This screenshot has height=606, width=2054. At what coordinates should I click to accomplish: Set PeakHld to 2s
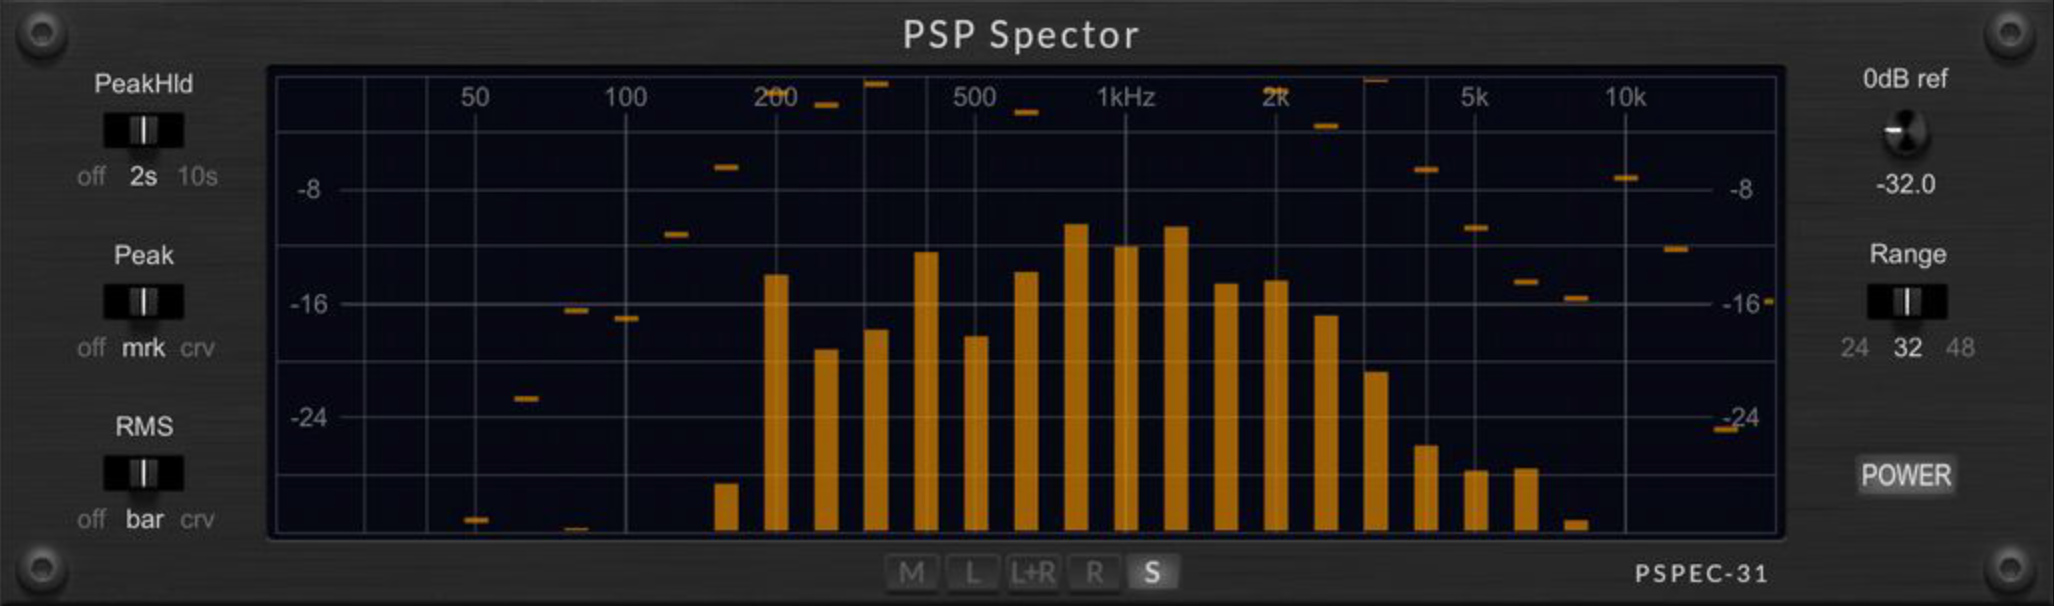click(x=143, y=176)
